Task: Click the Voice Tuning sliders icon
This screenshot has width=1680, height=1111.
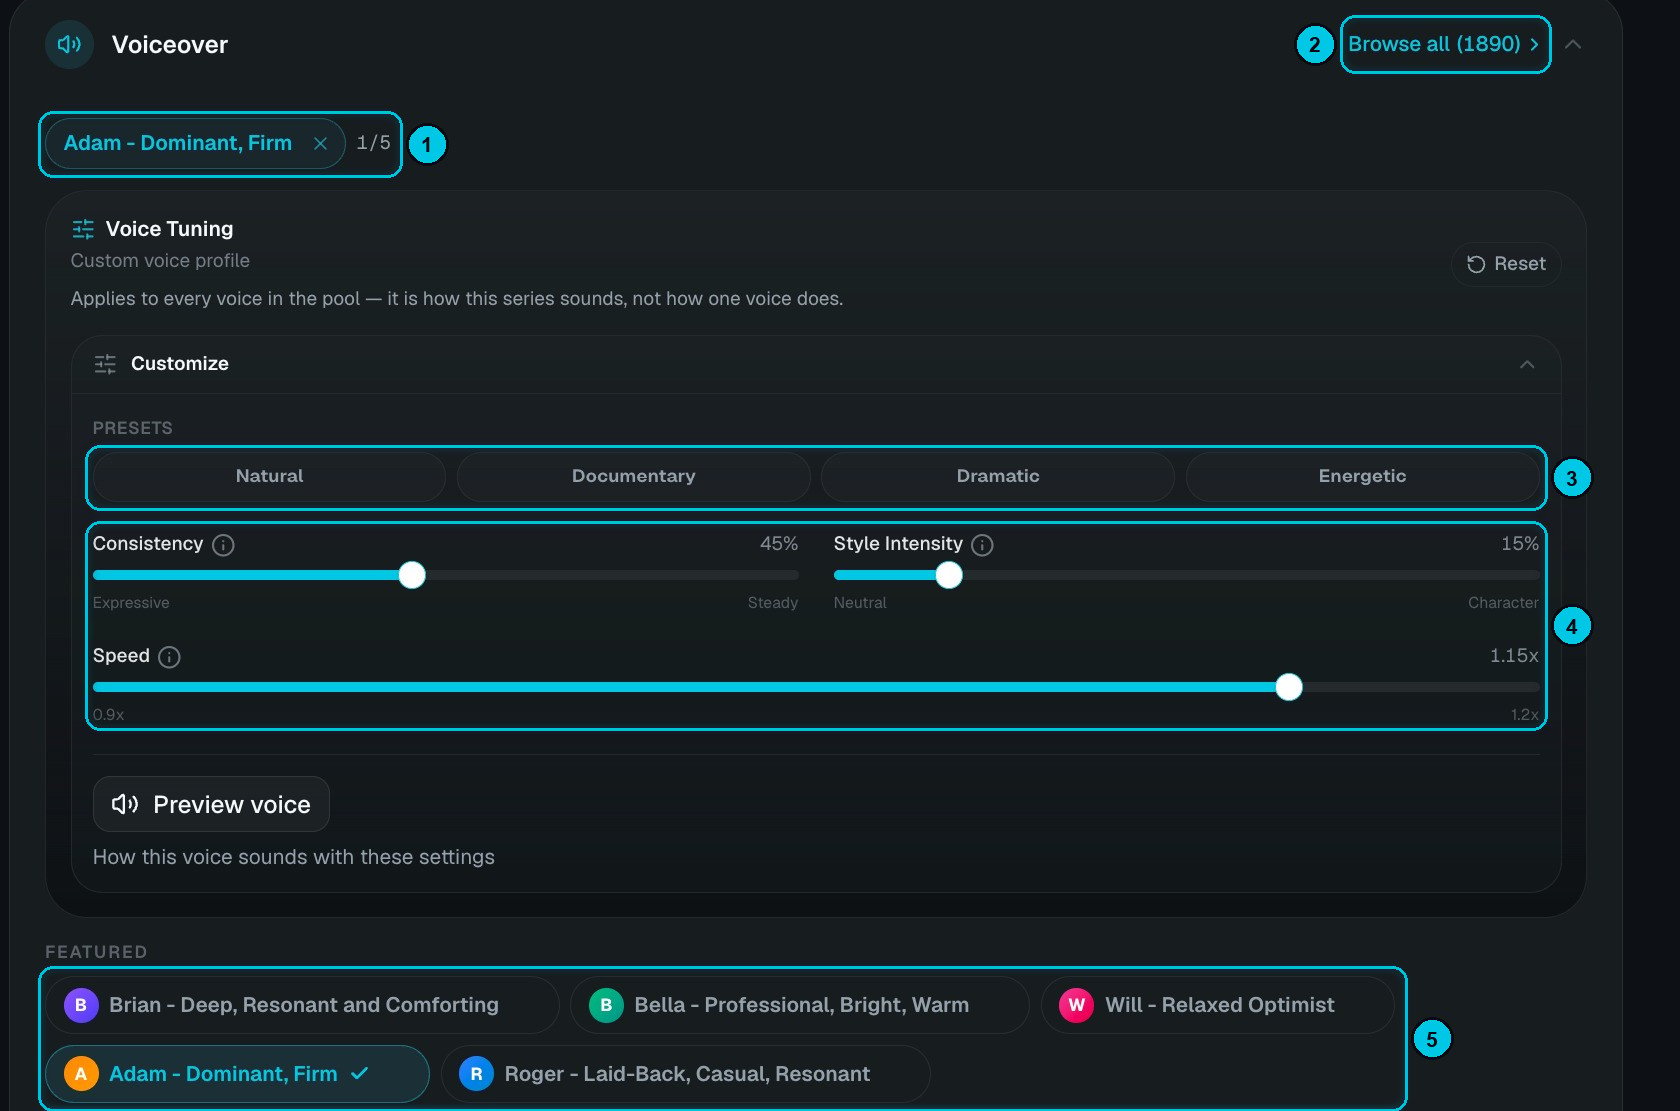Action: pyautogui.click(x=83, y=229)
